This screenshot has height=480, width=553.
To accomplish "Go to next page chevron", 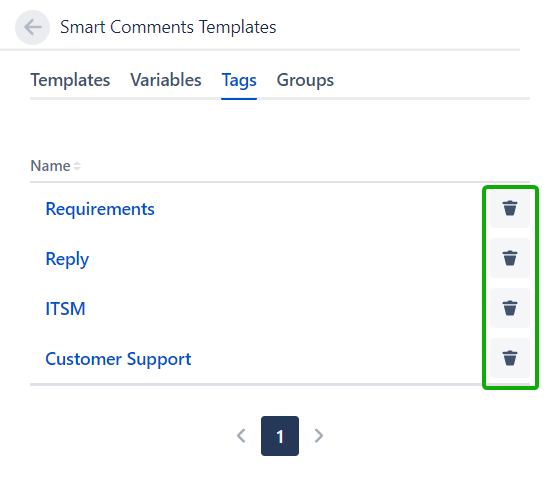I will pyautogui.click(x=318, y=436).
